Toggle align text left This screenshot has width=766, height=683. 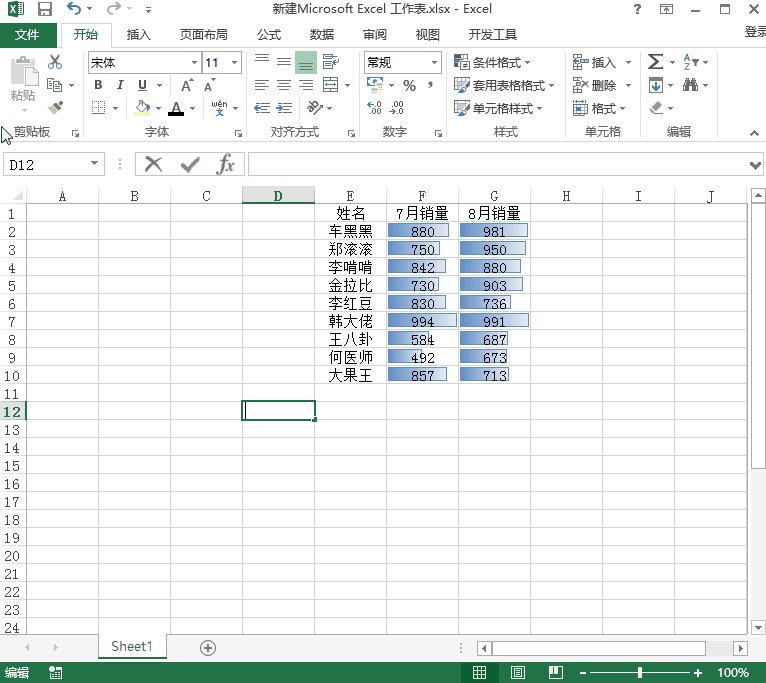click(262, 85)
